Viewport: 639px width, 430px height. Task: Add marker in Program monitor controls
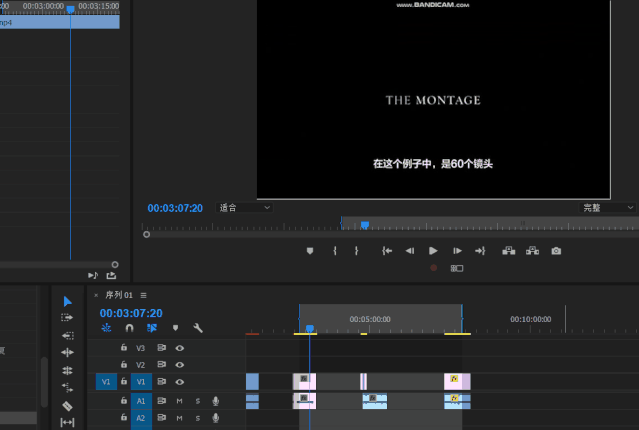(310, 251)
